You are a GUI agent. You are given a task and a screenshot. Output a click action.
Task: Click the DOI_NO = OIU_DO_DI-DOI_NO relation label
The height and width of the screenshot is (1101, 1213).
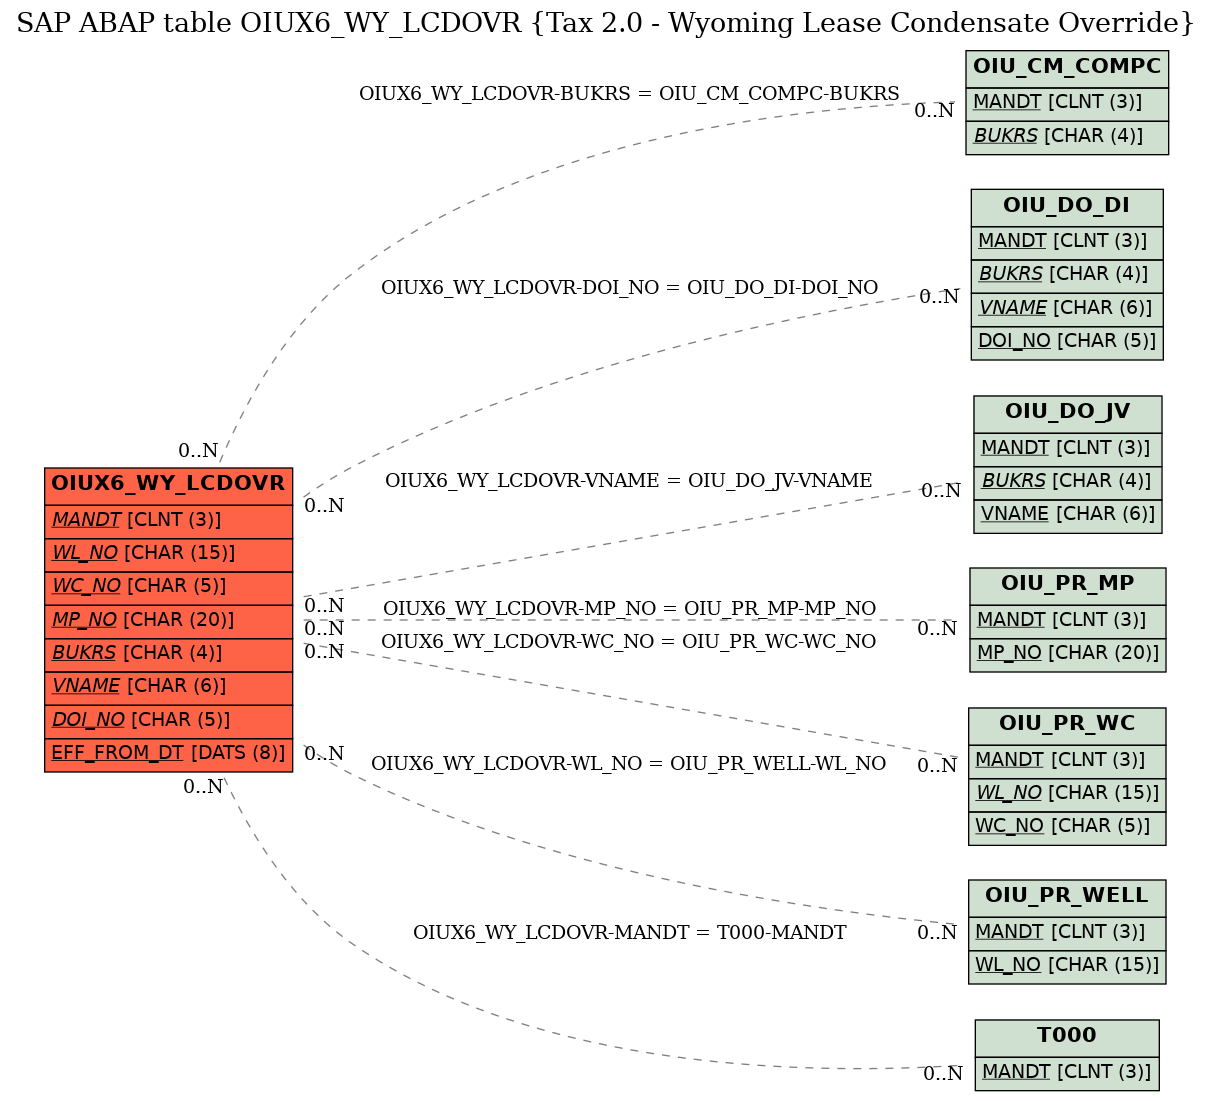click(x=629, y=288)
